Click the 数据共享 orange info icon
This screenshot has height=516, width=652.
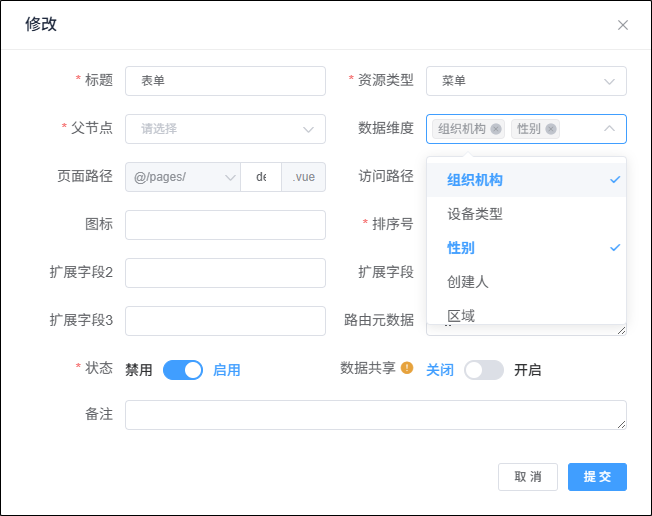(407, 368)
